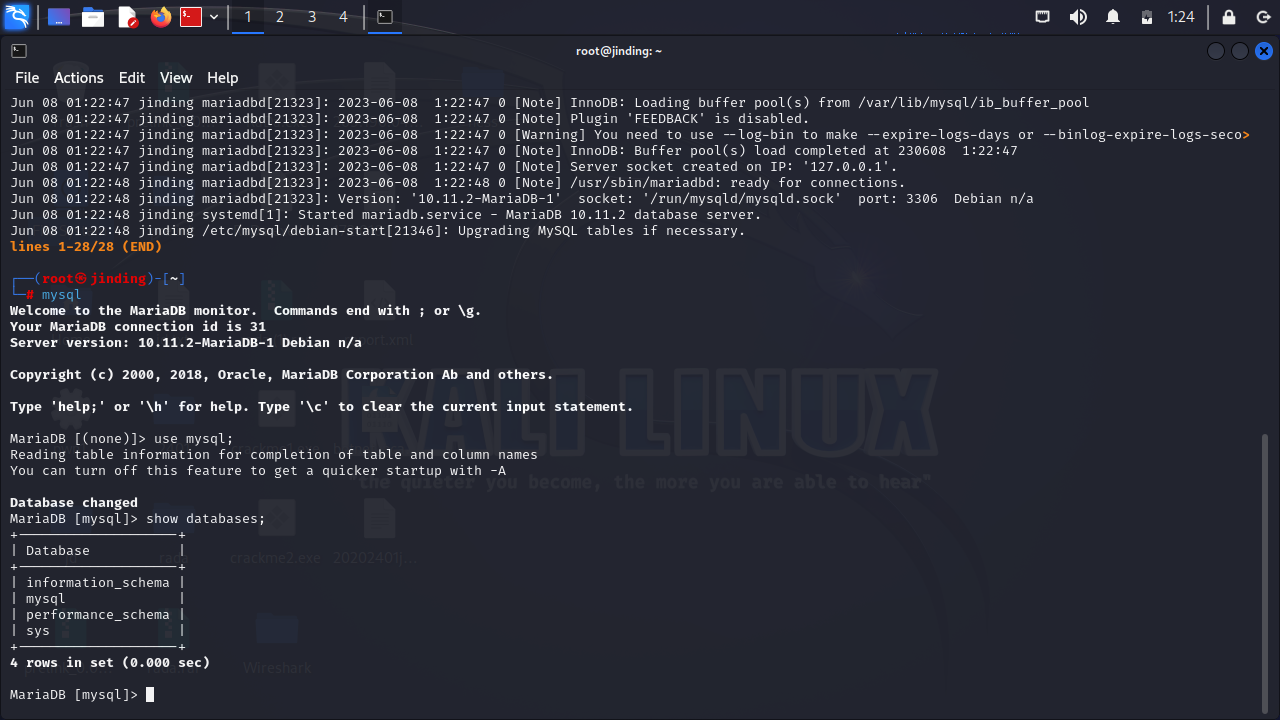Open the Kali applications menu icon
Screen dimensions: 1280x720
tap(17, 17)
